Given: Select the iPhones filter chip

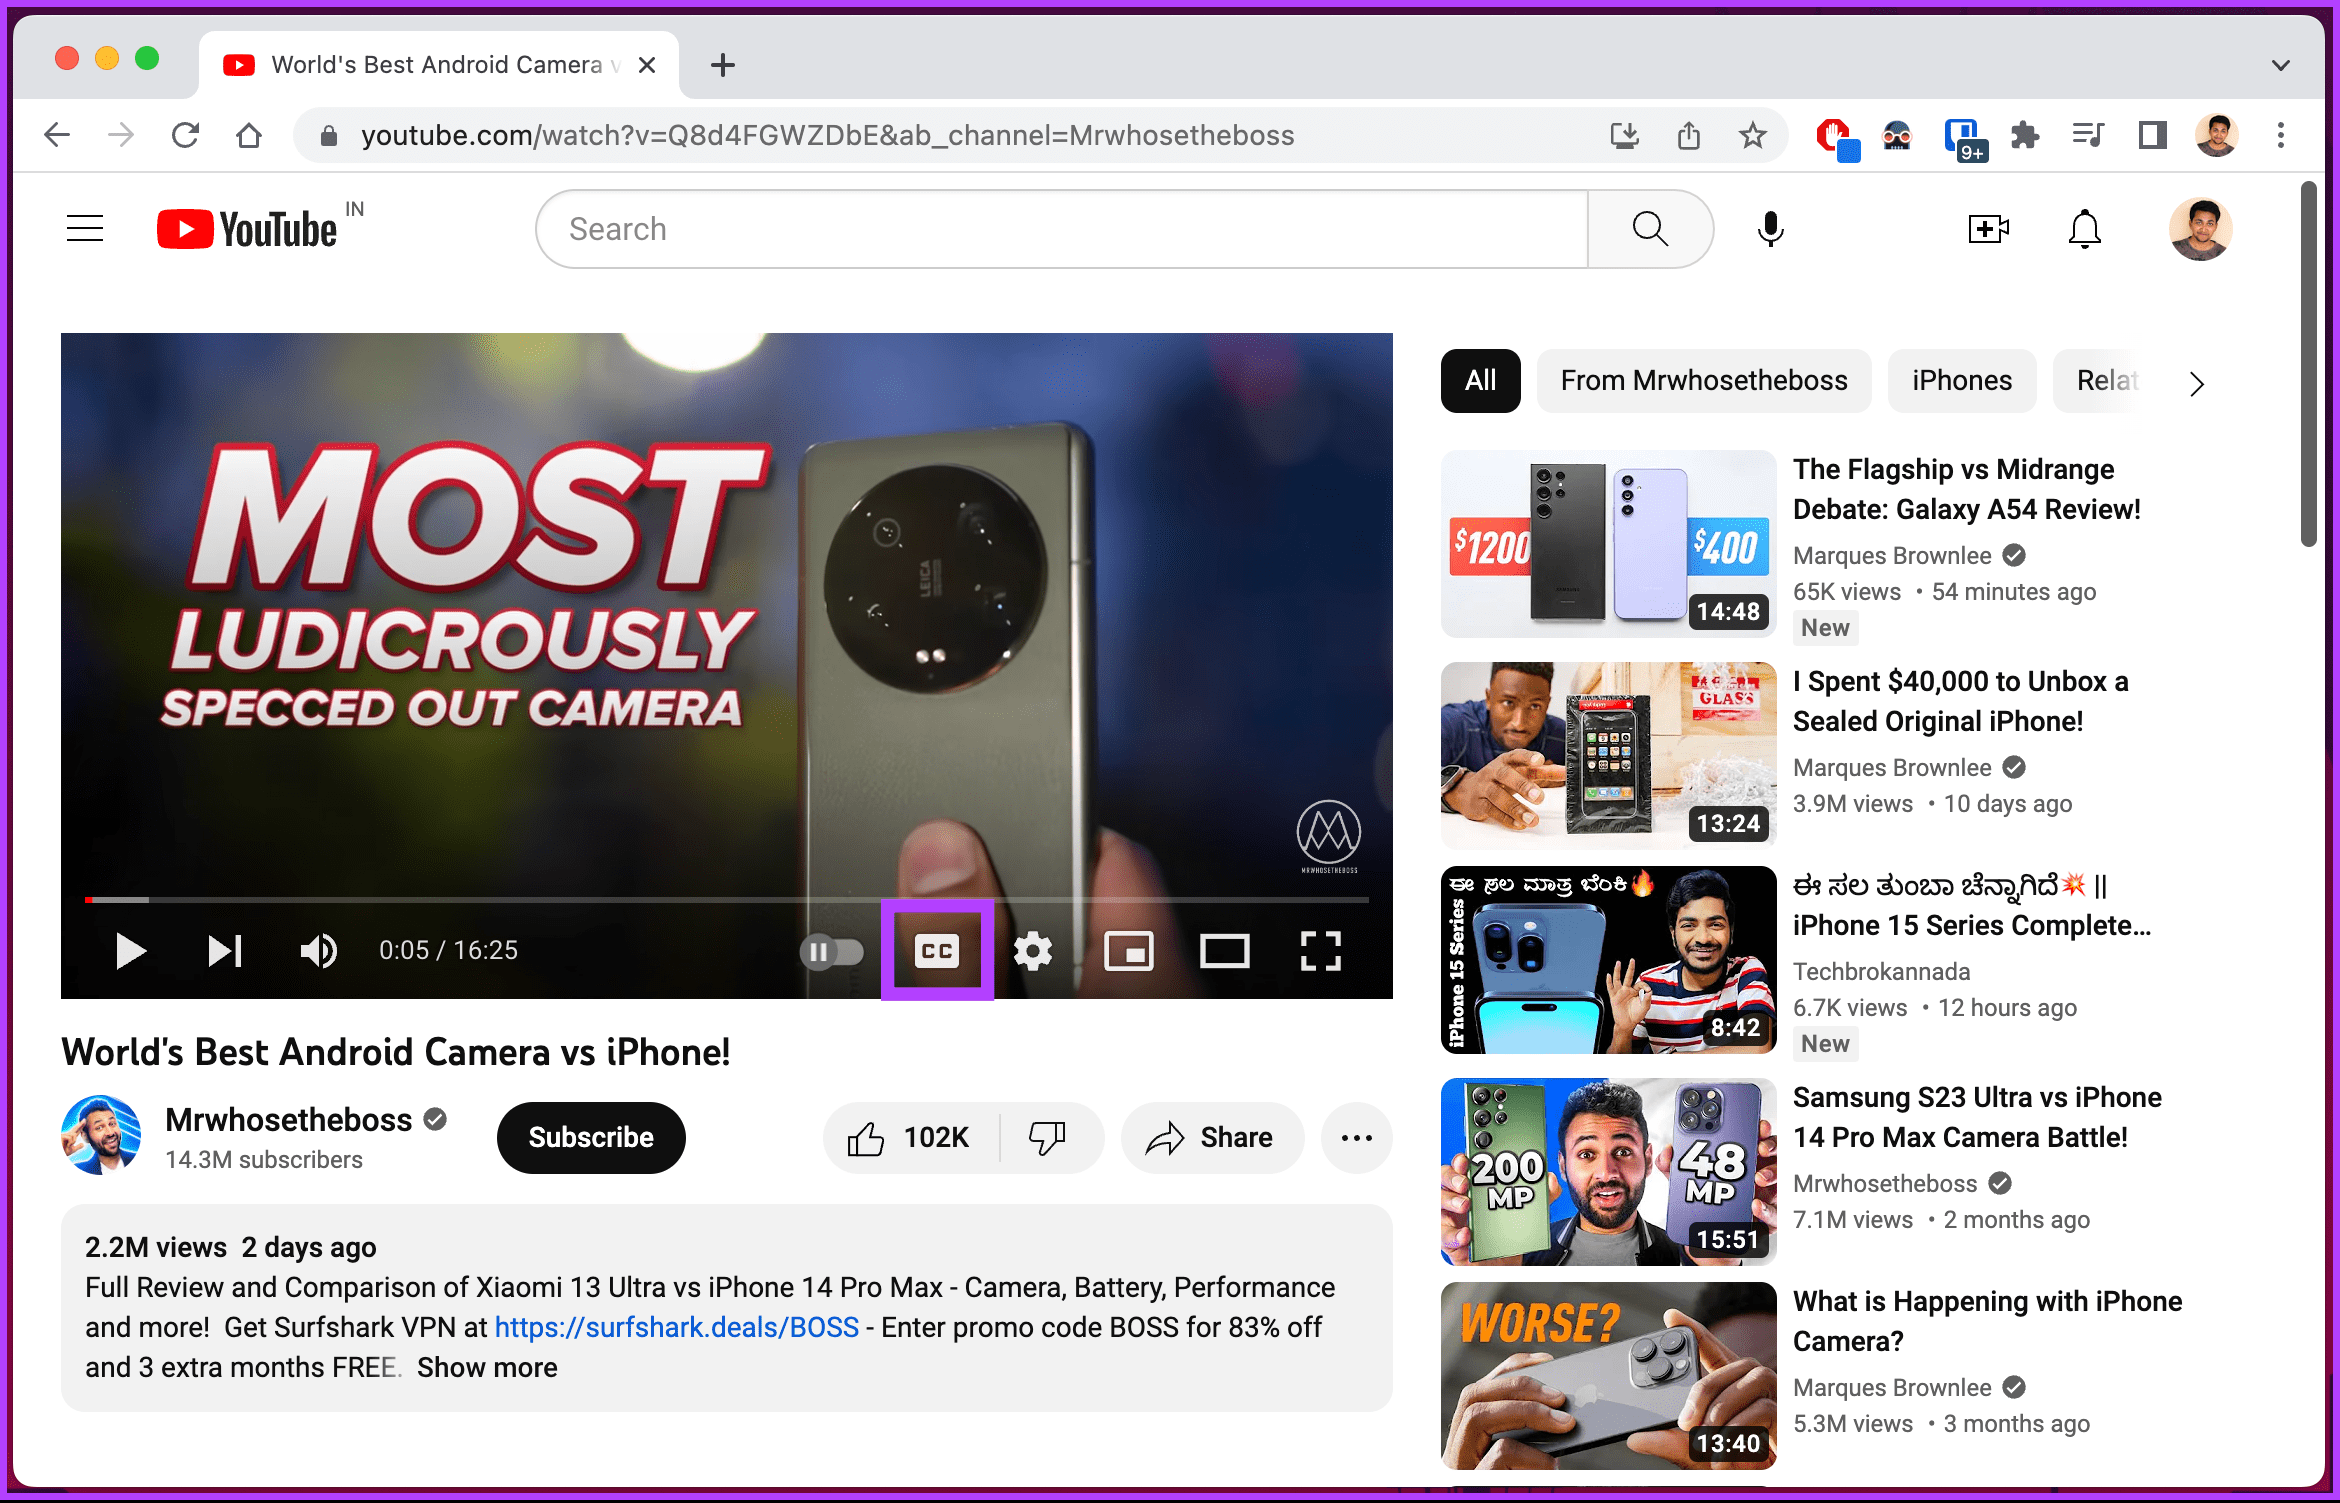Looking at the screenshot, I should pyautogui.click(x=1961, y=381).
